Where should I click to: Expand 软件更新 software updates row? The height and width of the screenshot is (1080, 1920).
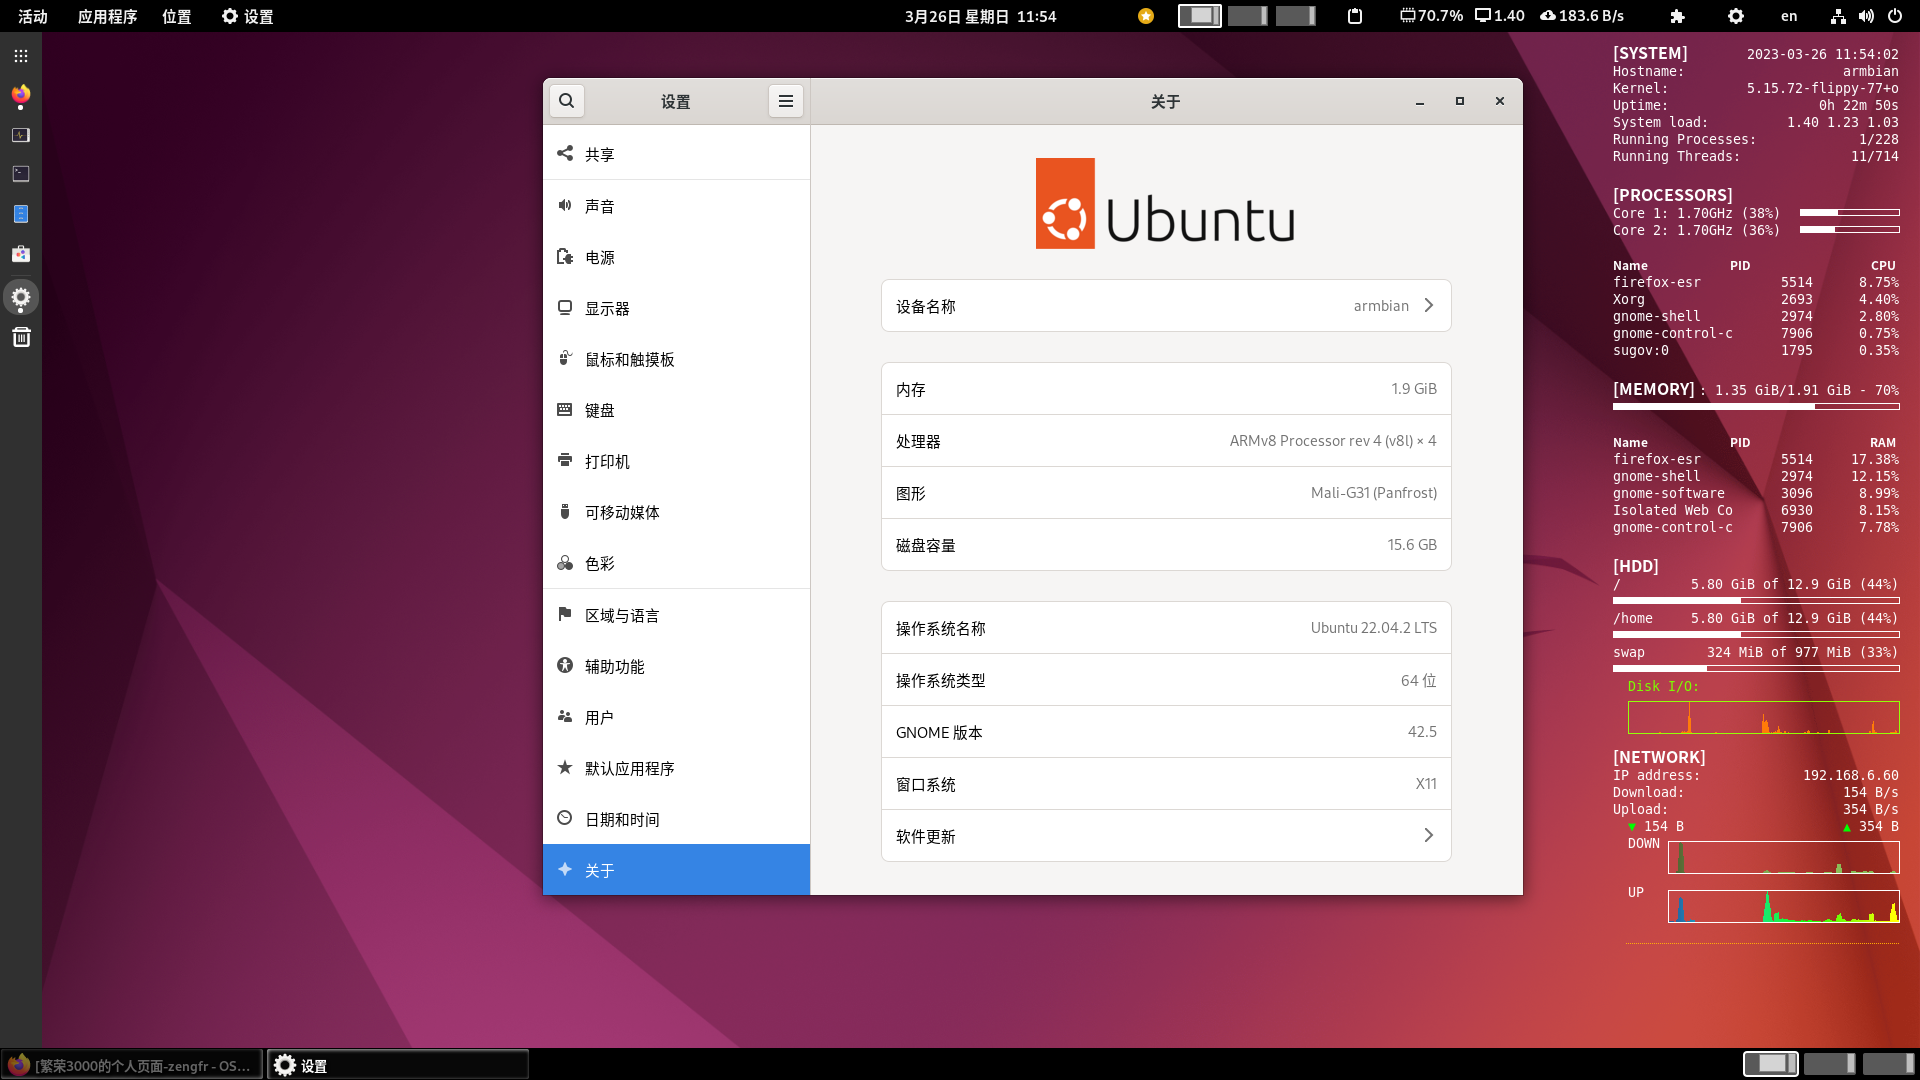click(1166, 836)
